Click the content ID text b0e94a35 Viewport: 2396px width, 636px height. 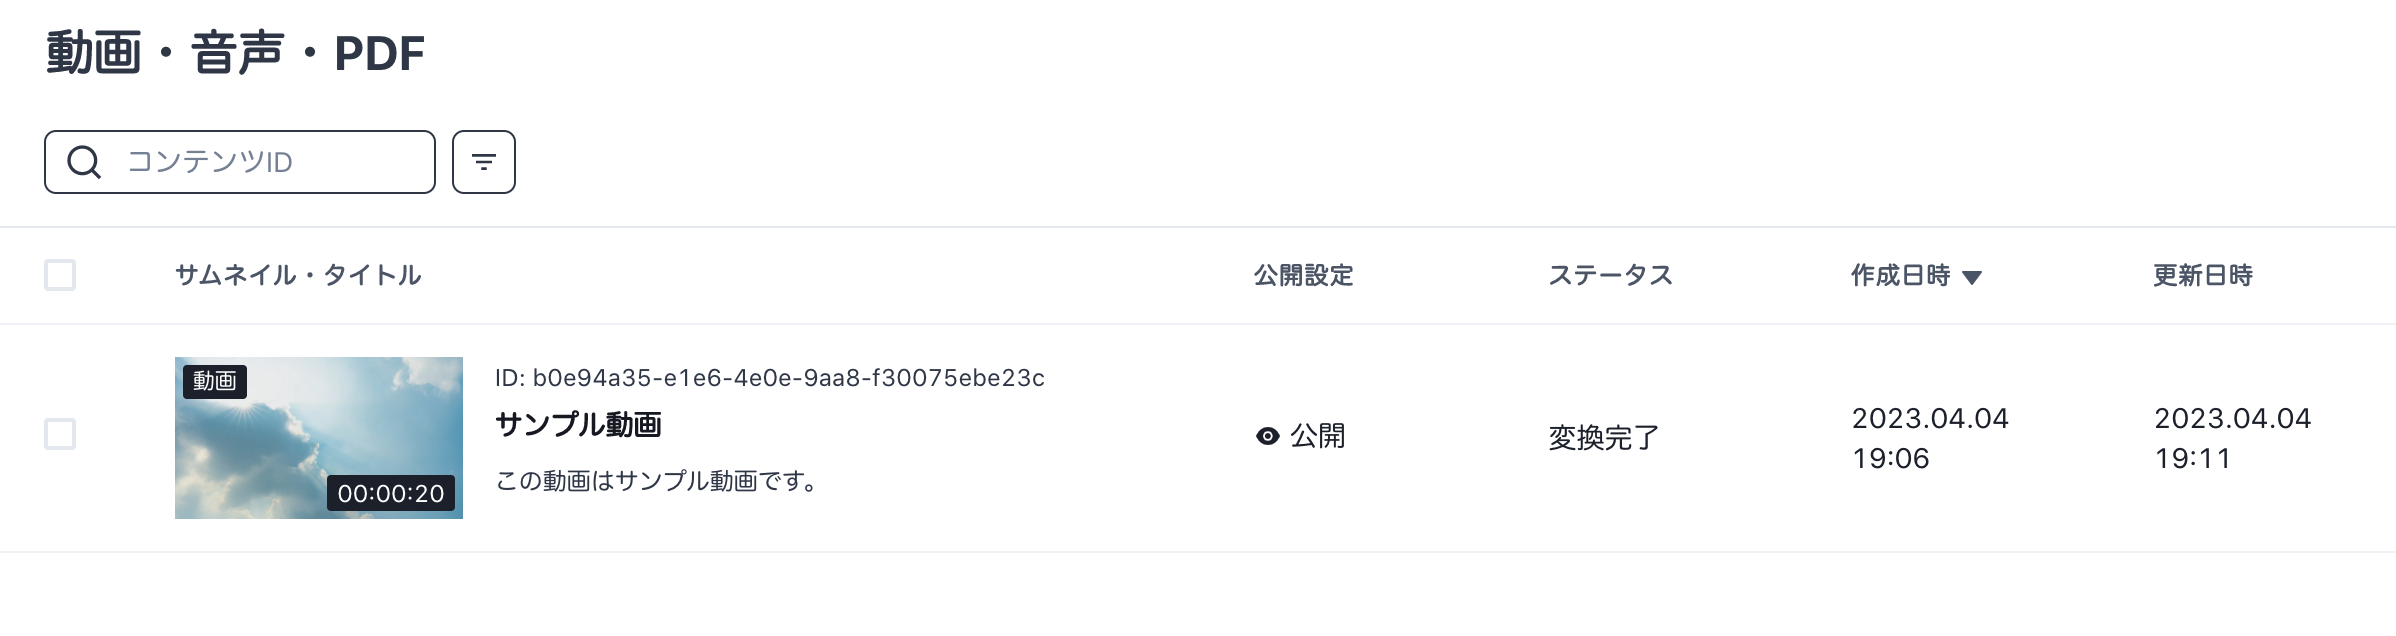(x=769, y=378)
